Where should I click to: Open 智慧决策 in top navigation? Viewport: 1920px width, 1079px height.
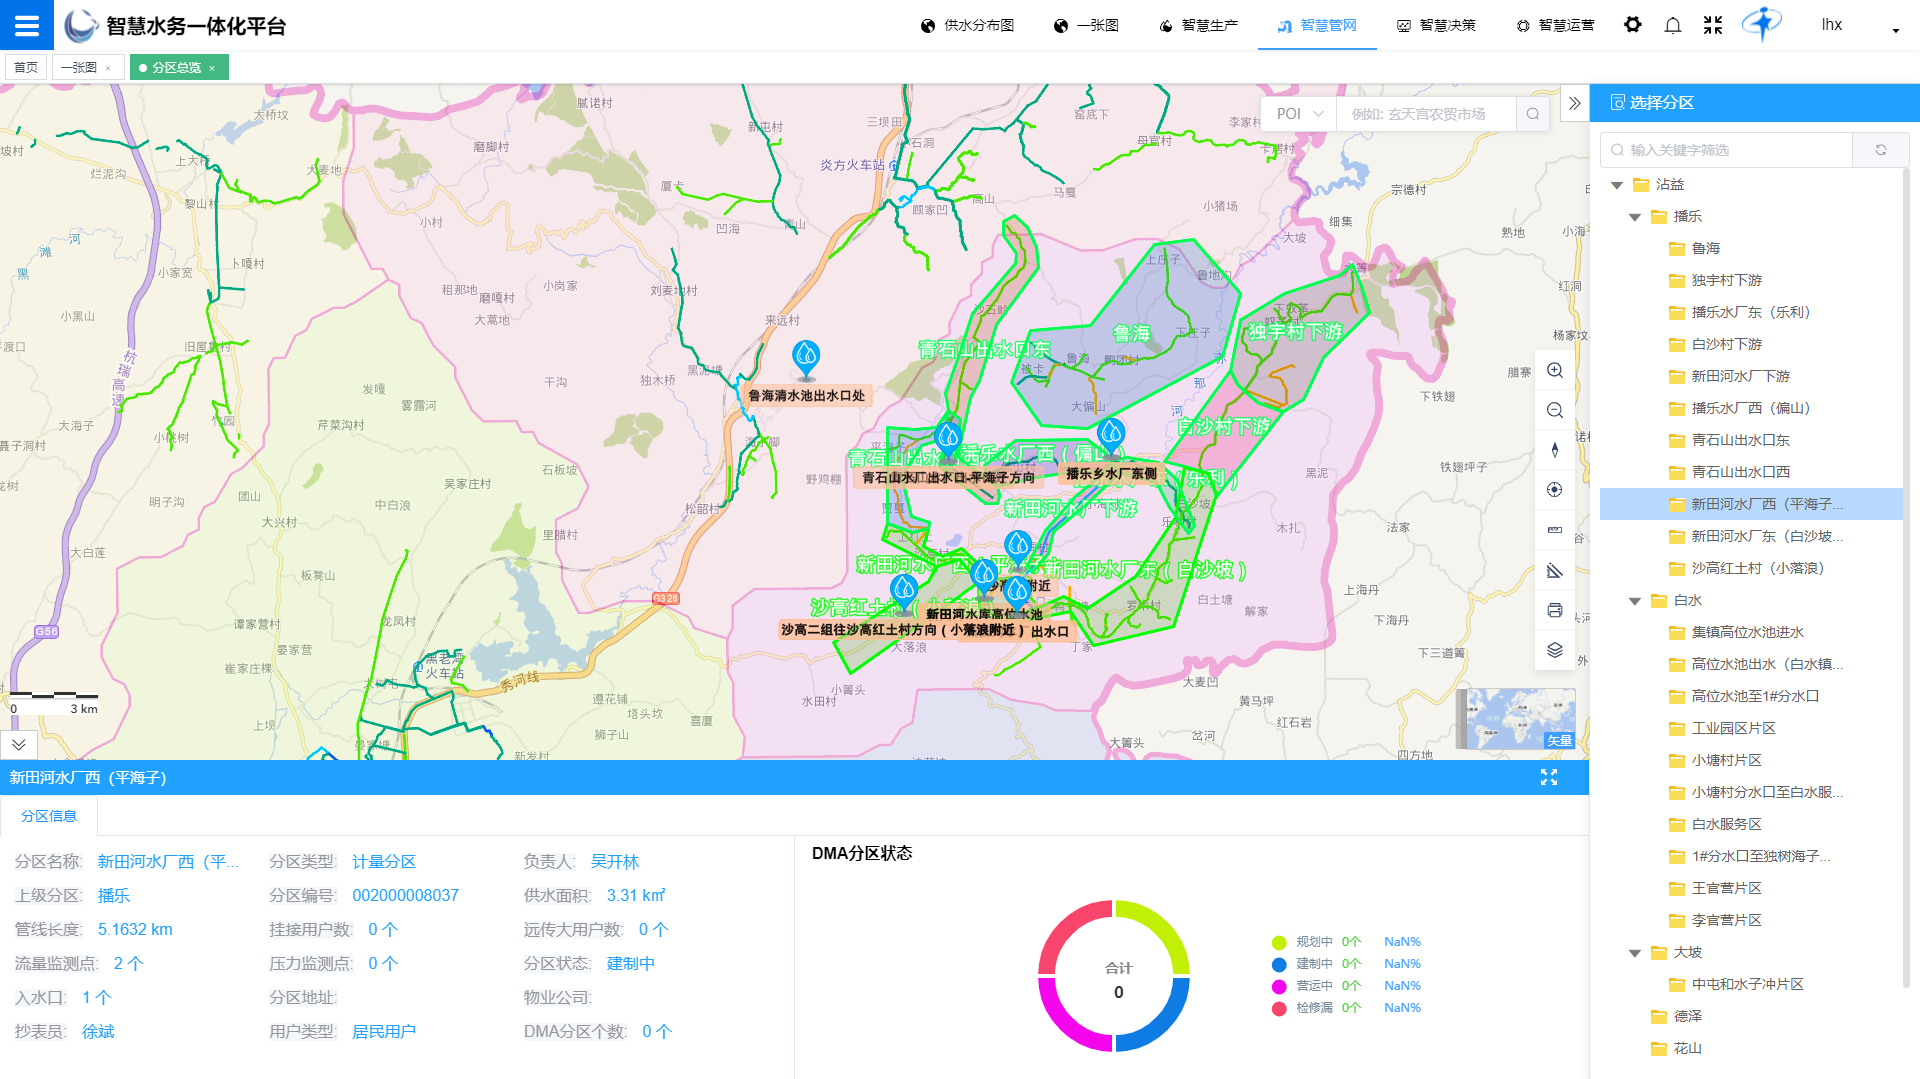(x=1436, y=25)
